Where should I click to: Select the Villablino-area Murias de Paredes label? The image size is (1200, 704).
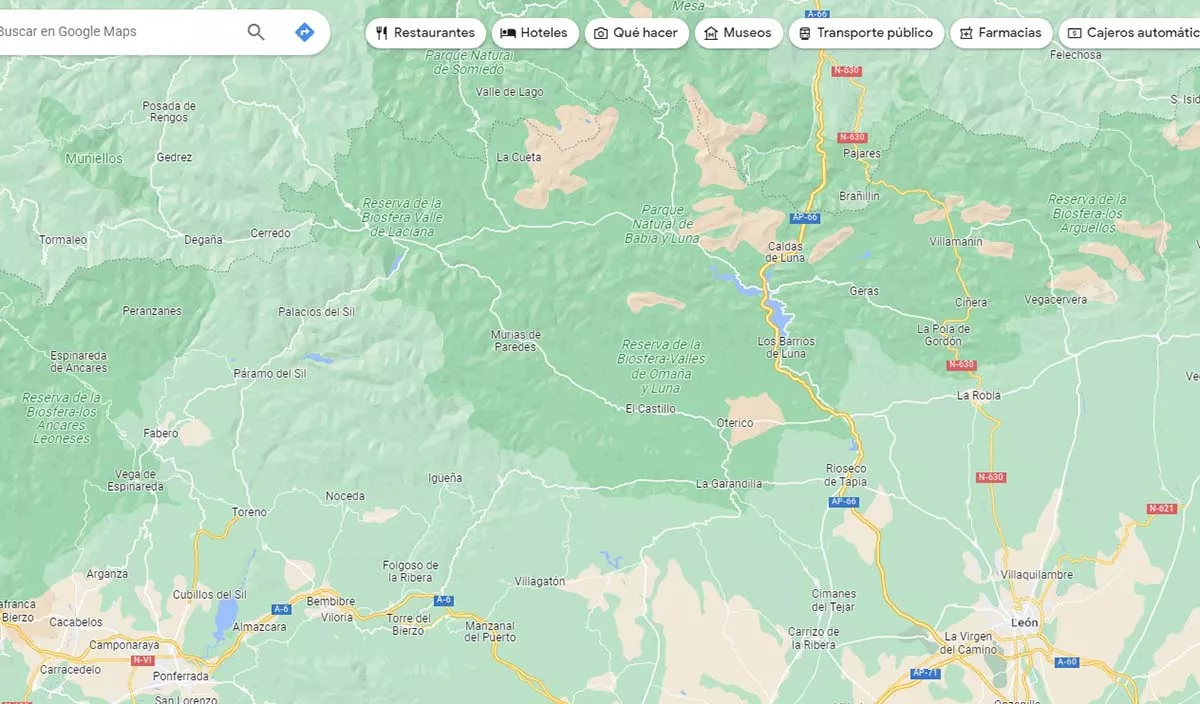point(516,341)
